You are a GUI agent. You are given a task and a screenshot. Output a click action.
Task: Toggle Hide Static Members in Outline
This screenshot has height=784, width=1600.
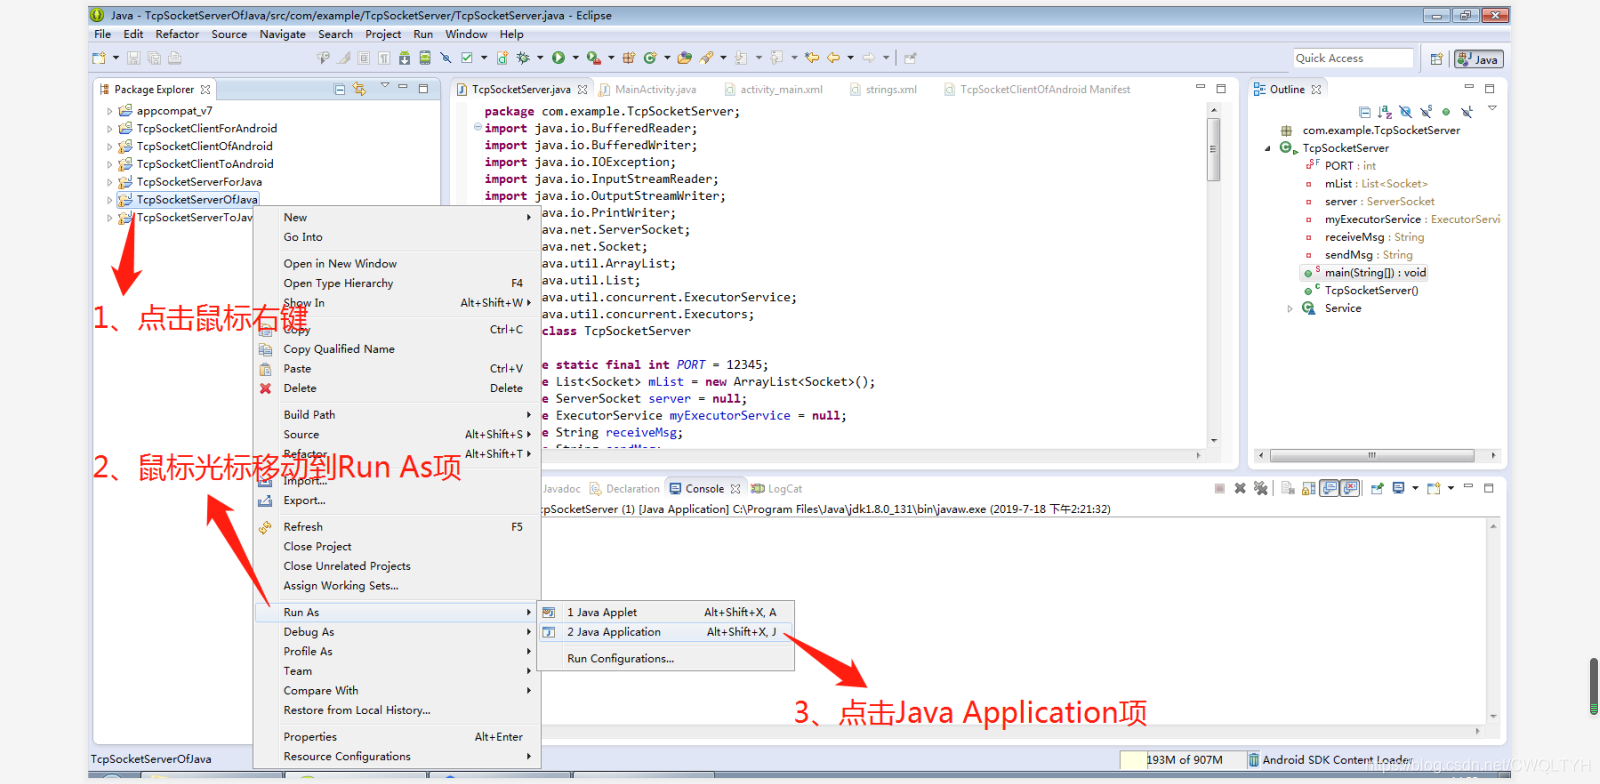click(x=1426, y=112)
